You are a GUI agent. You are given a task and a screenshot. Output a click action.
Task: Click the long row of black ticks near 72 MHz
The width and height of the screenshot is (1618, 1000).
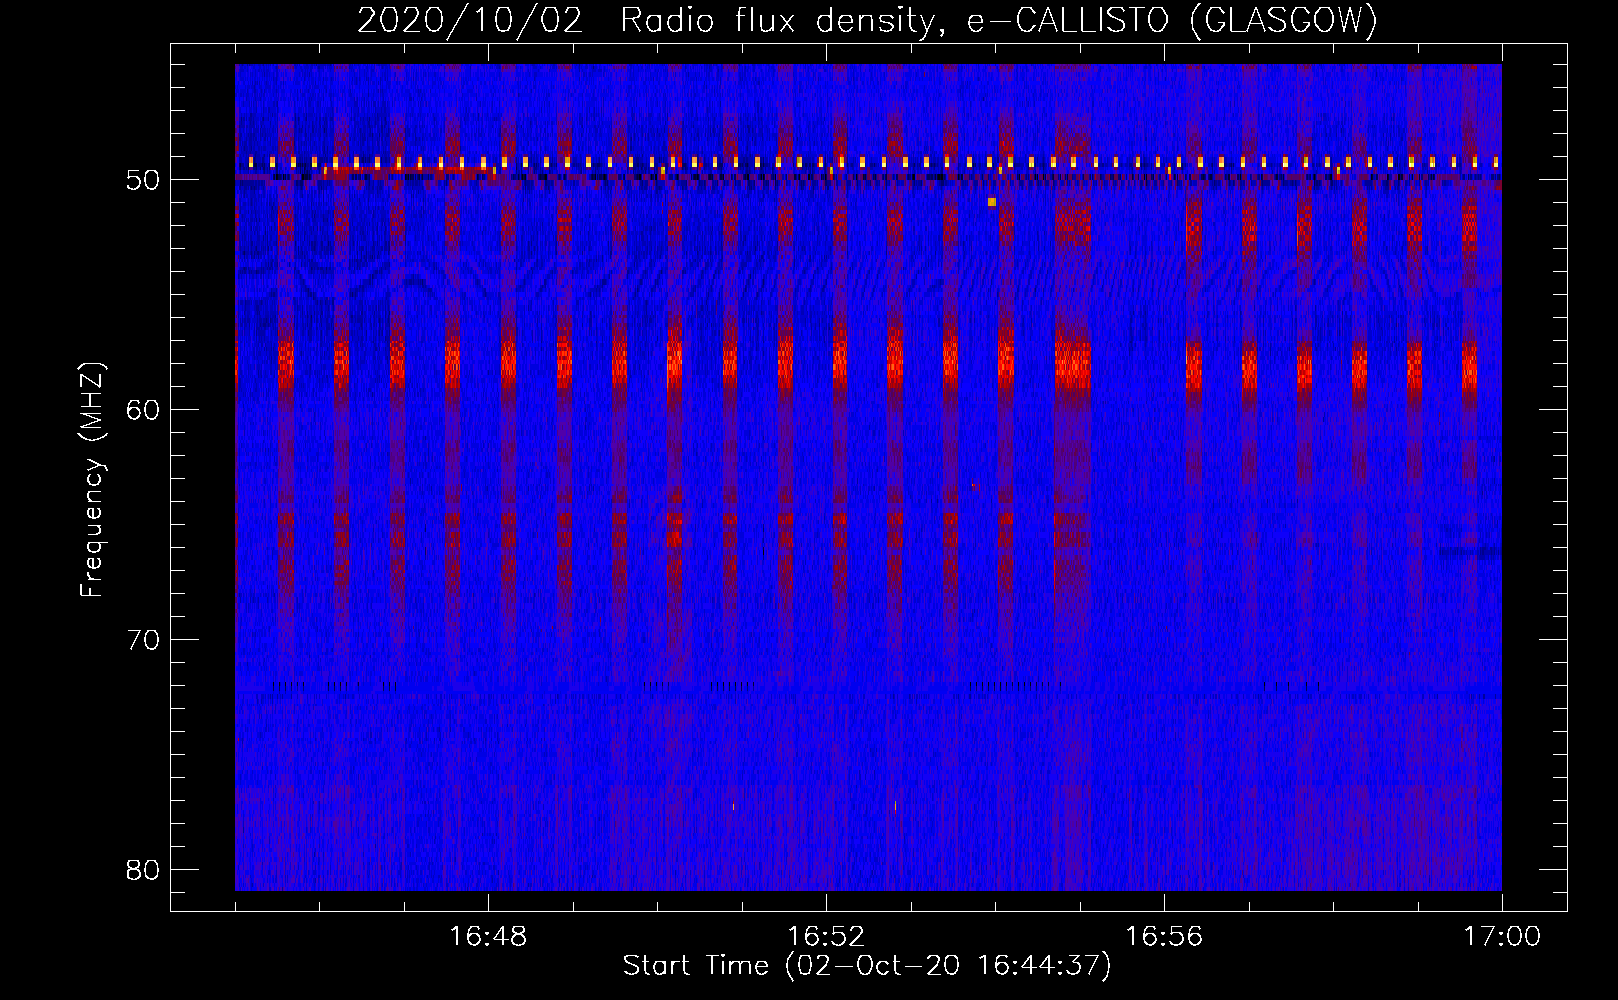point(1014,686)
